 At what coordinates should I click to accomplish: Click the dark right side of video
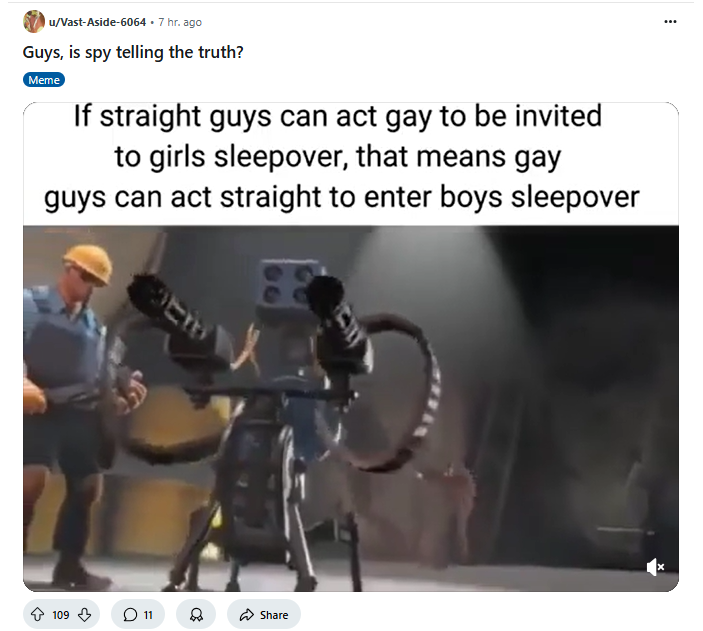pyautogui.click(x=583, y=381)
